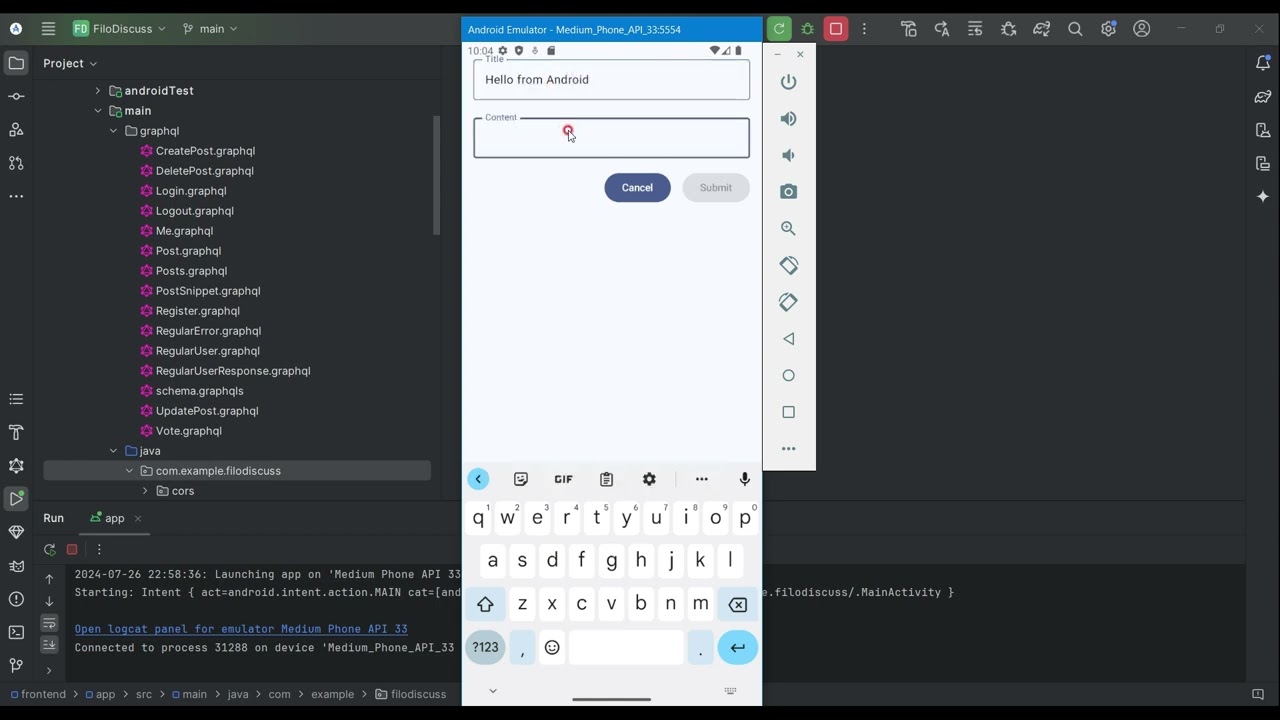Open the Notifications bell icon

click(1263, 63)
